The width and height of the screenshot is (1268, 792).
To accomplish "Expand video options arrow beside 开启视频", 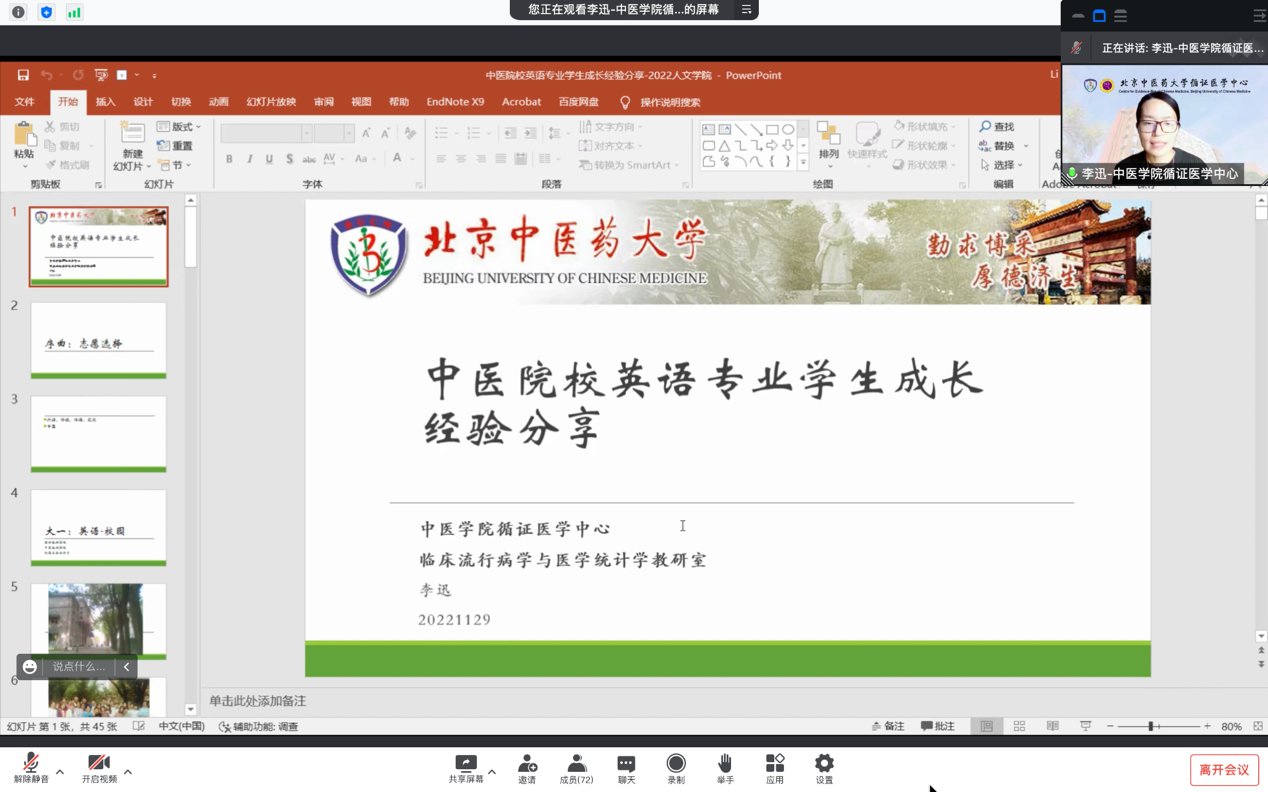I will point(128,772).
